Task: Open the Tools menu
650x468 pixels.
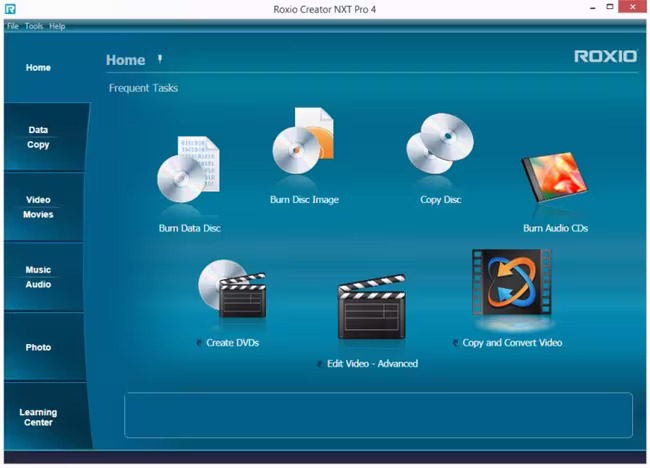Action: [x=34, y=26]
